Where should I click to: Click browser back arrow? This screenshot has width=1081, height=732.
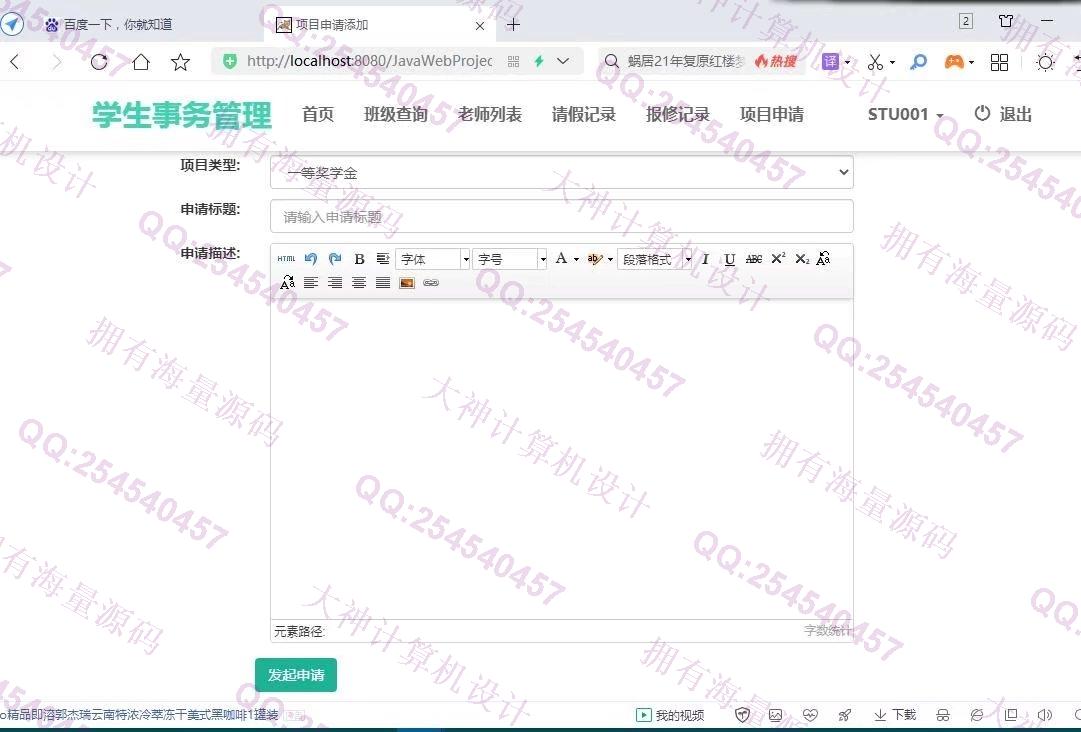point(15,62)
